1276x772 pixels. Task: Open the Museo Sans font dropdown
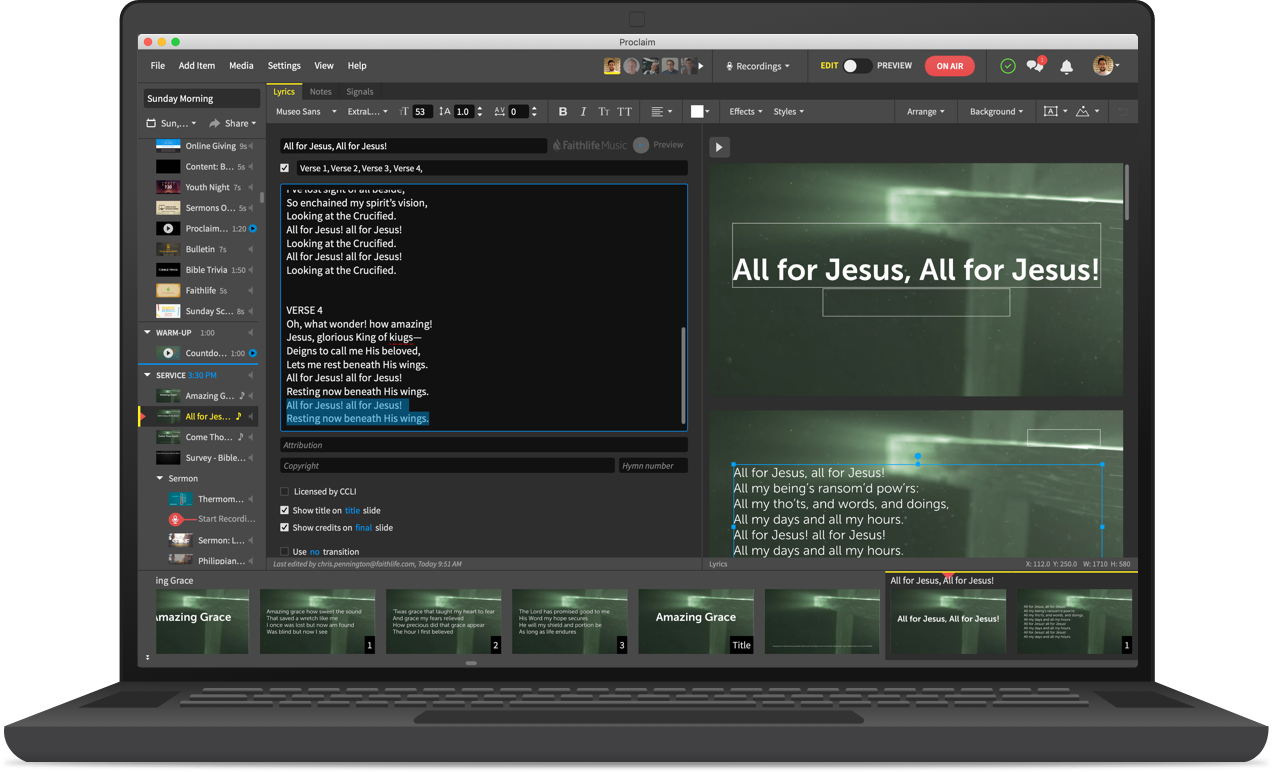click(x=305, y=112)
